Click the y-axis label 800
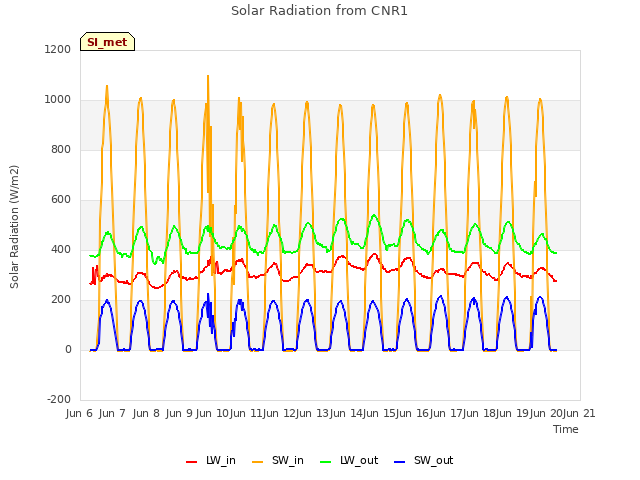This screenshot has width=640, height=480. [x=61, y=149]
